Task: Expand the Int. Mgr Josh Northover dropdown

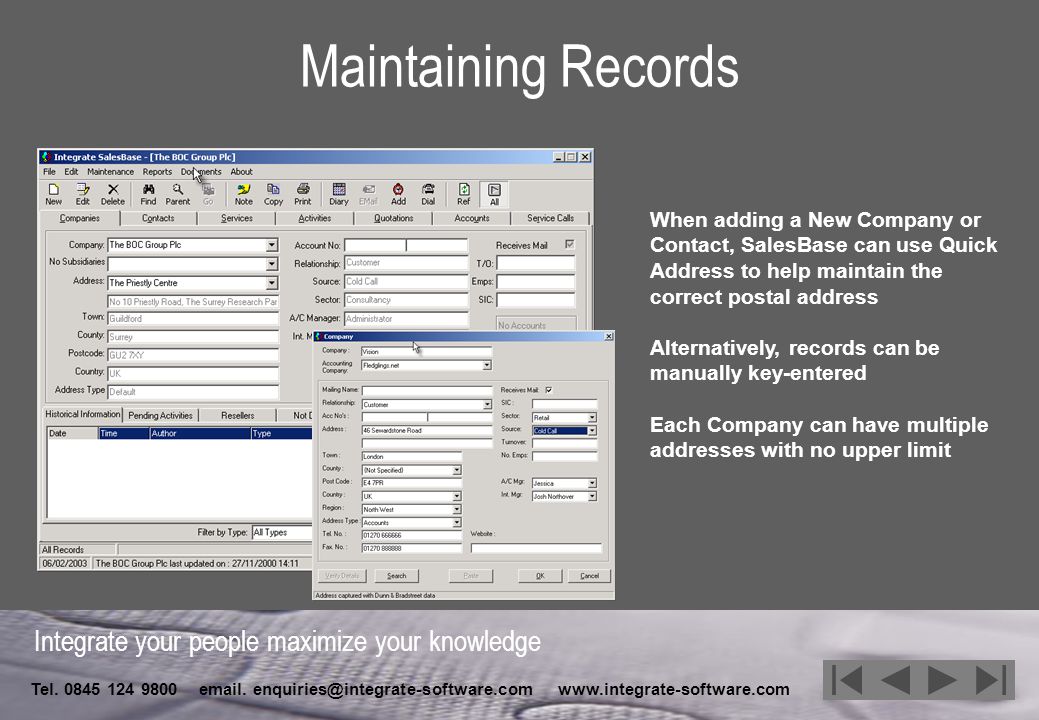Action: point(592,496)
